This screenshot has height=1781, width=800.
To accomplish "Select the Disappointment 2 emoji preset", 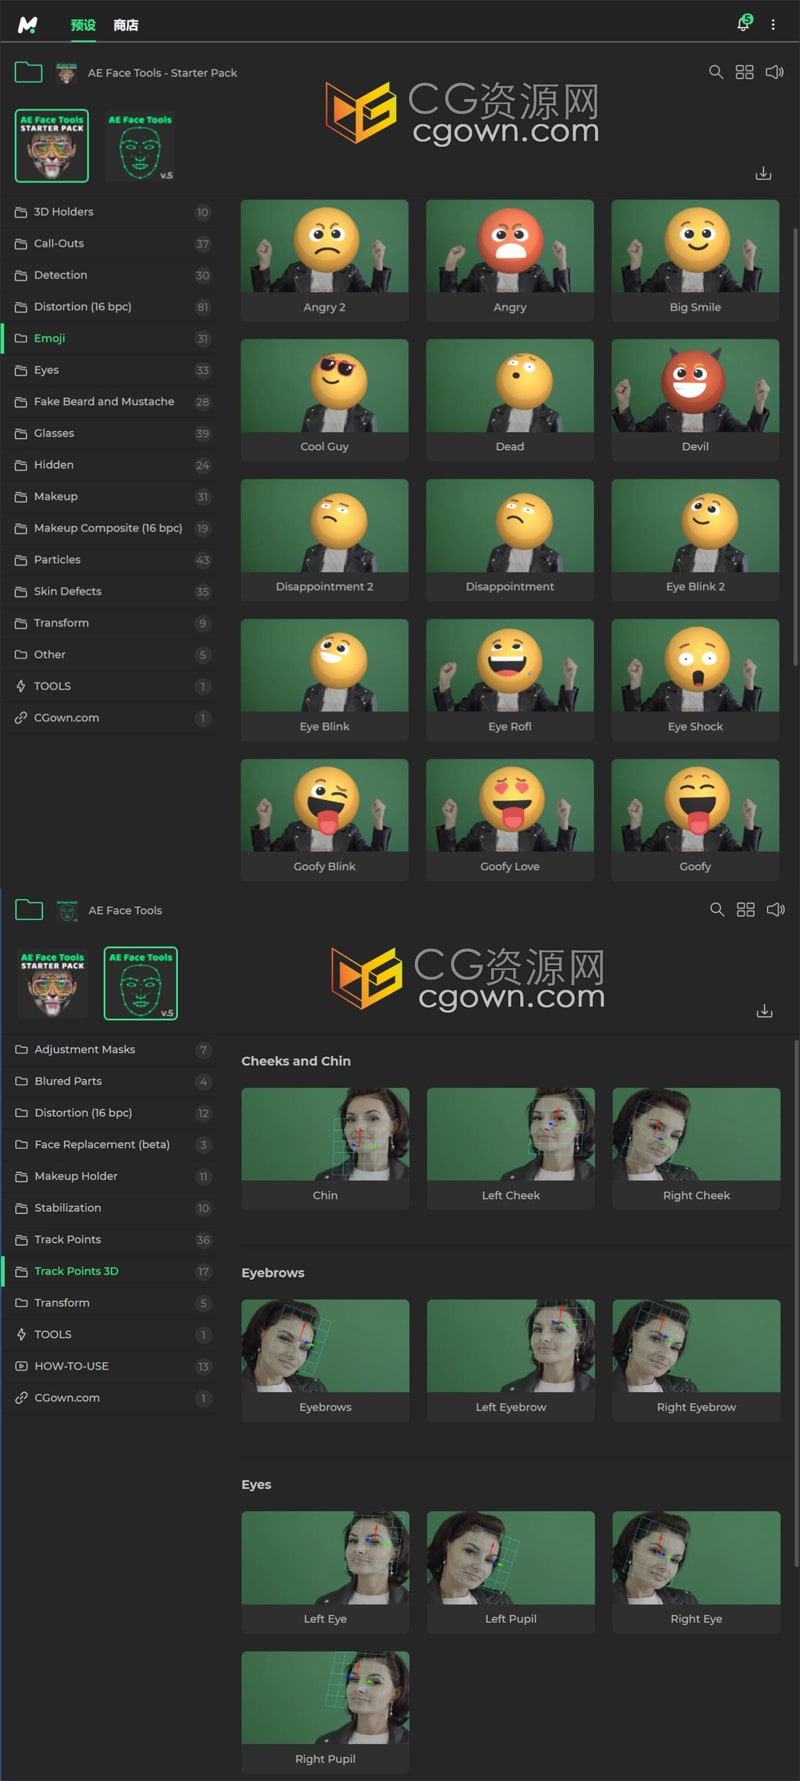I will click(325, 540).
